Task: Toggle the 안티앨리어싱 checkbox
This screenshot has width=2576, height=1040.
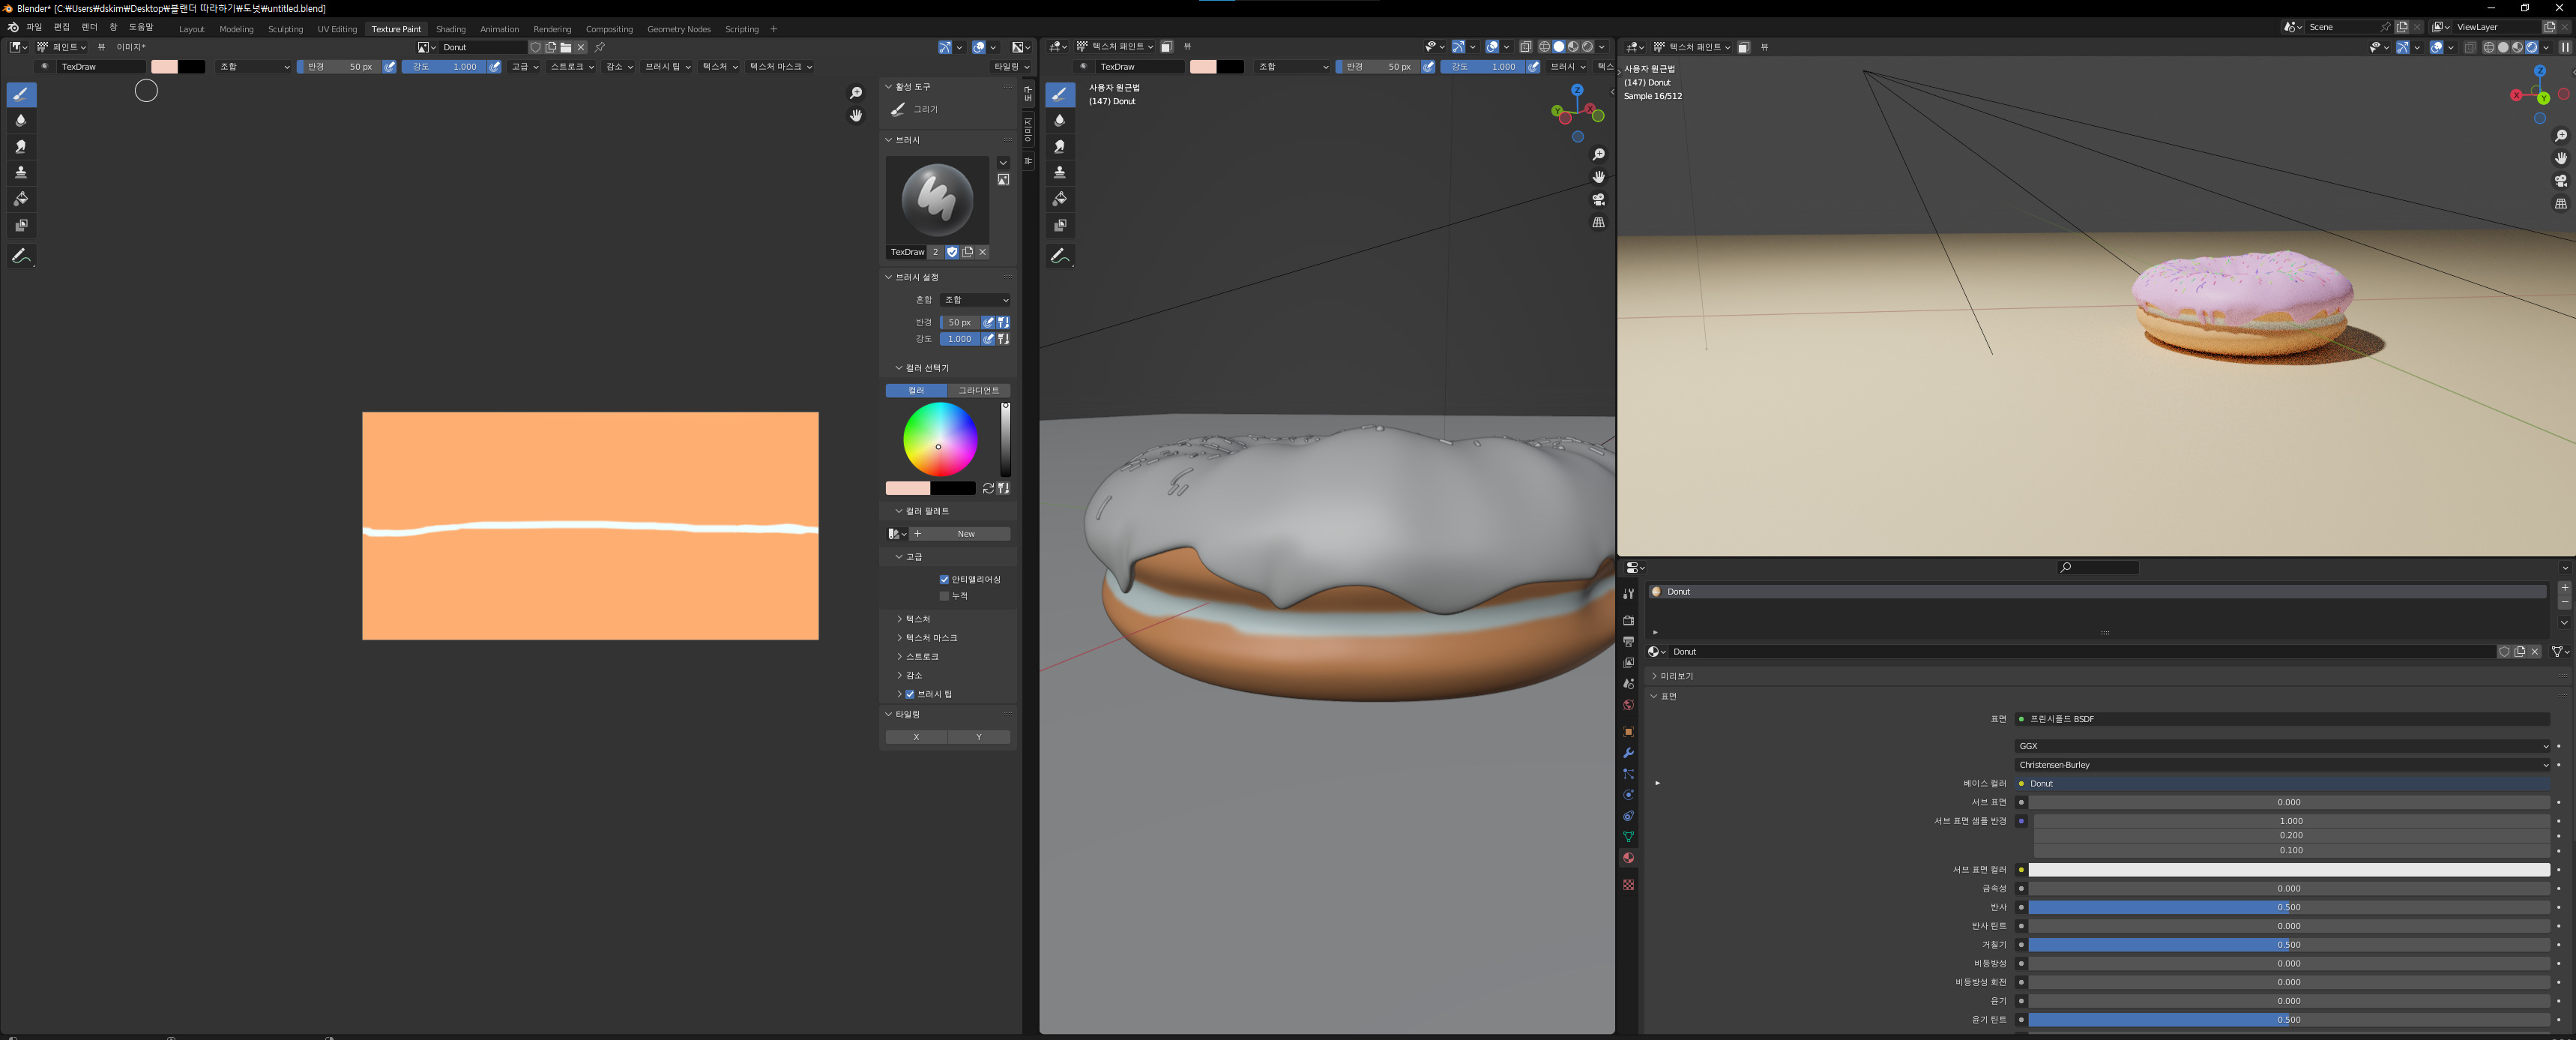Action: click(944, 579)
